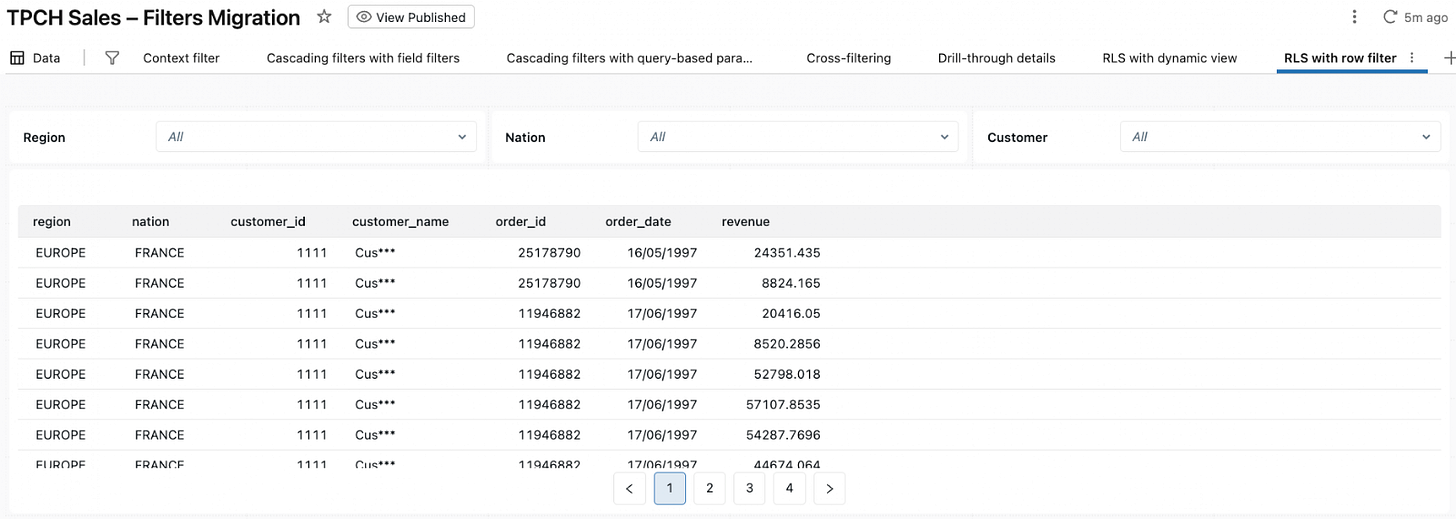Go to next results page
Viewport: 1456px width, 519px height.
[829, 488]
